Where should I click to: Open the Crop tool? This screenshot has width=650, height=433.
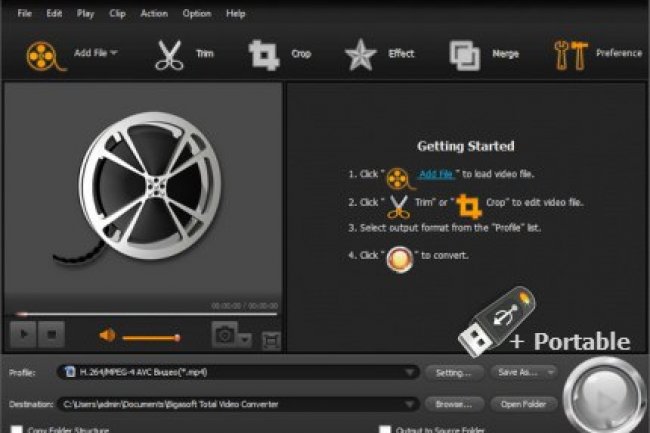point(264,54)
